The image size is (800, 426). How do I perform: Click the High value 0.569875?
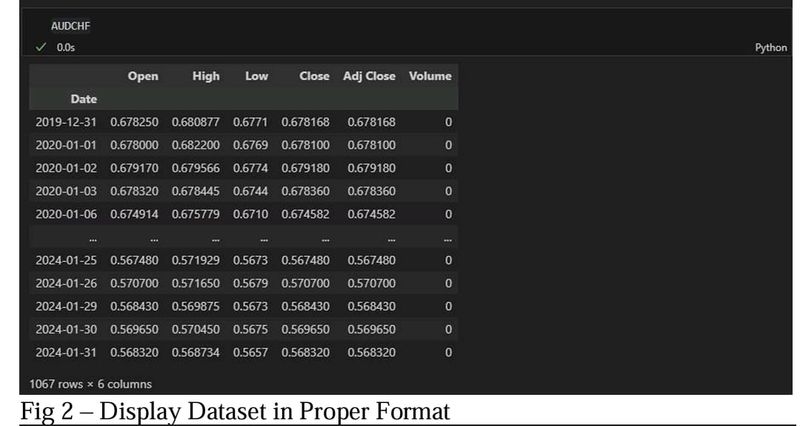pyautogui.click(x=195, y=307)
